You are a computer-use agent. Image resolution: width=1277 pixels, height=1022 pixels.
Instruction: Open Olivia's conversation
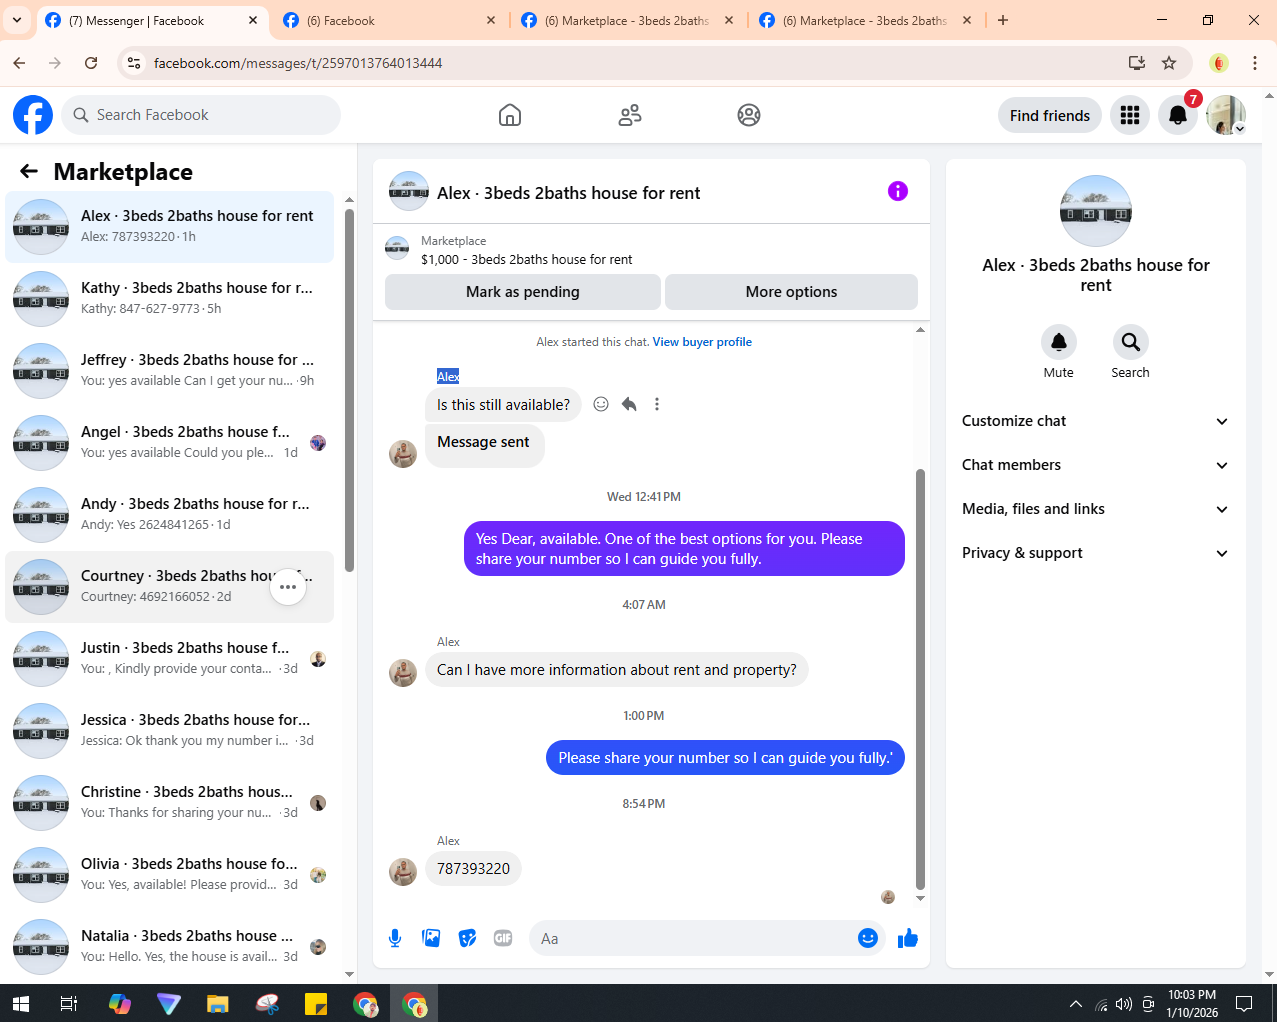click(x=170, y=875)
